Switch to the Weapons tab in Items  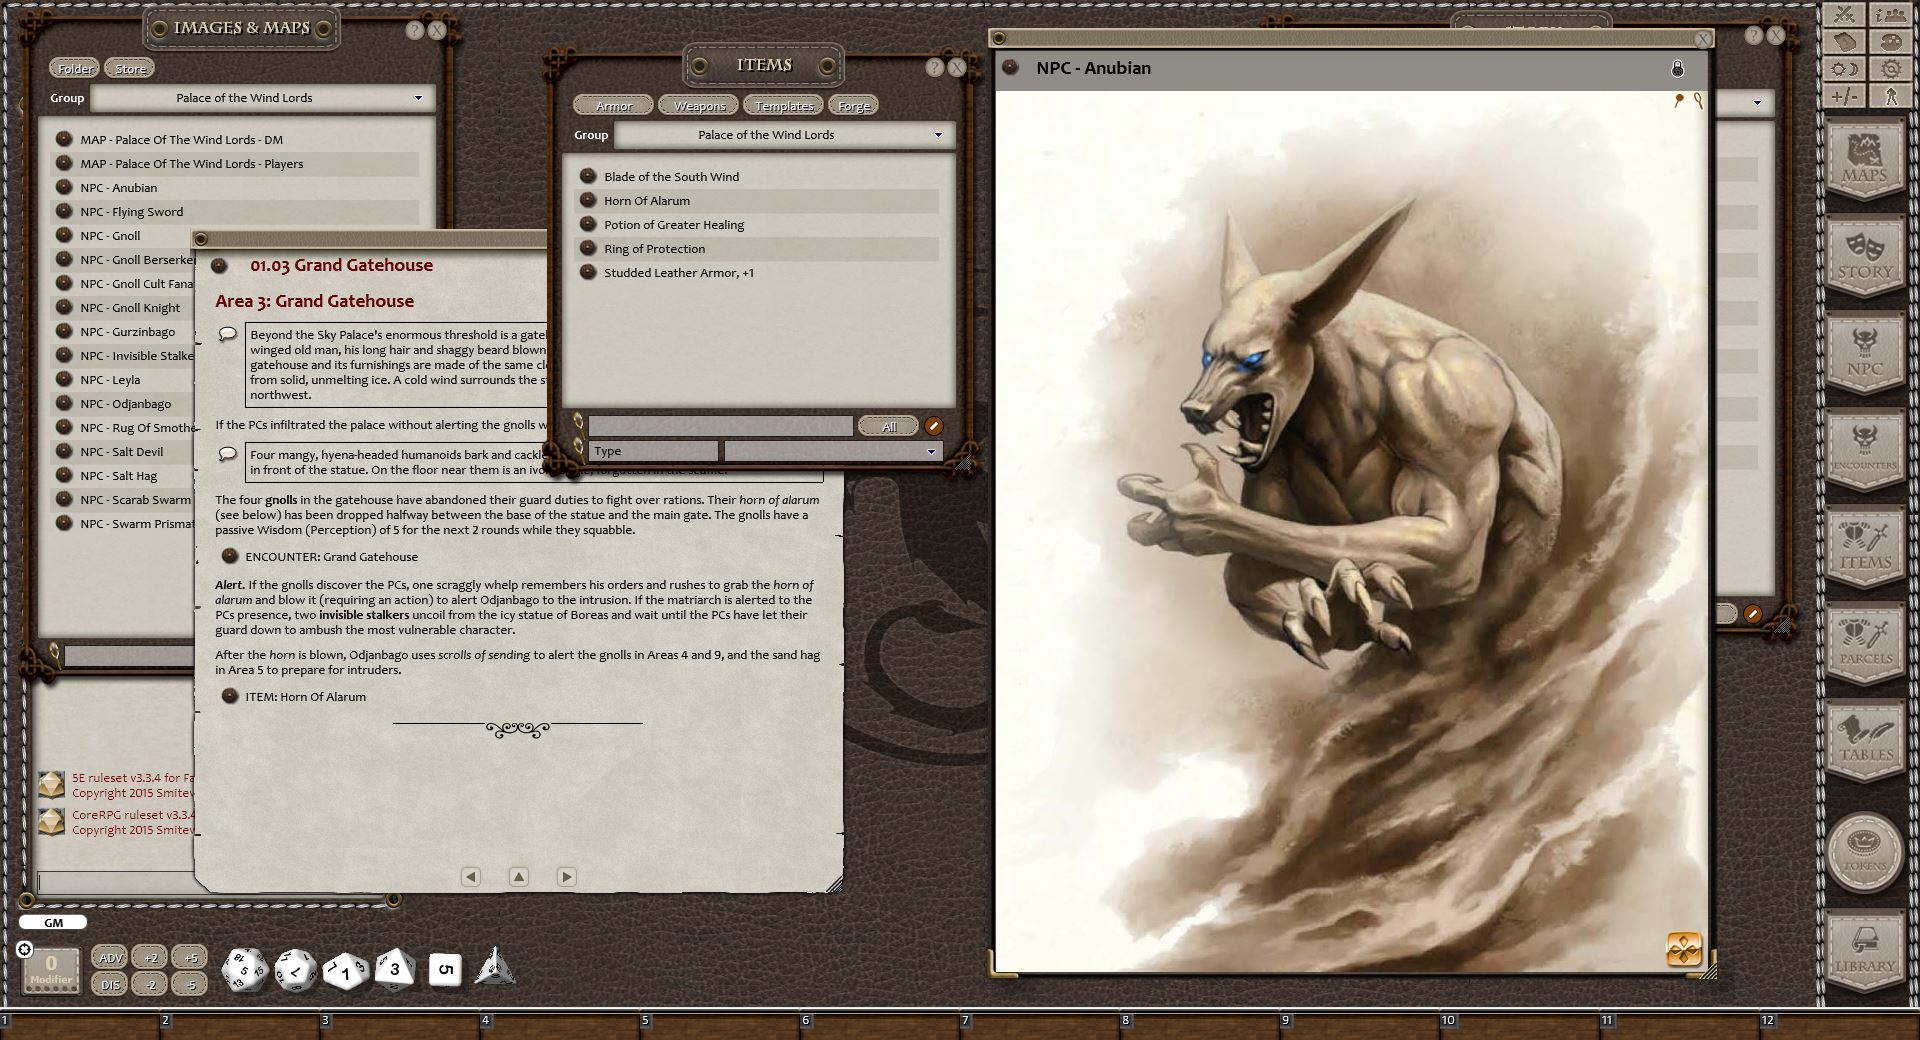(x=697, y=105)
